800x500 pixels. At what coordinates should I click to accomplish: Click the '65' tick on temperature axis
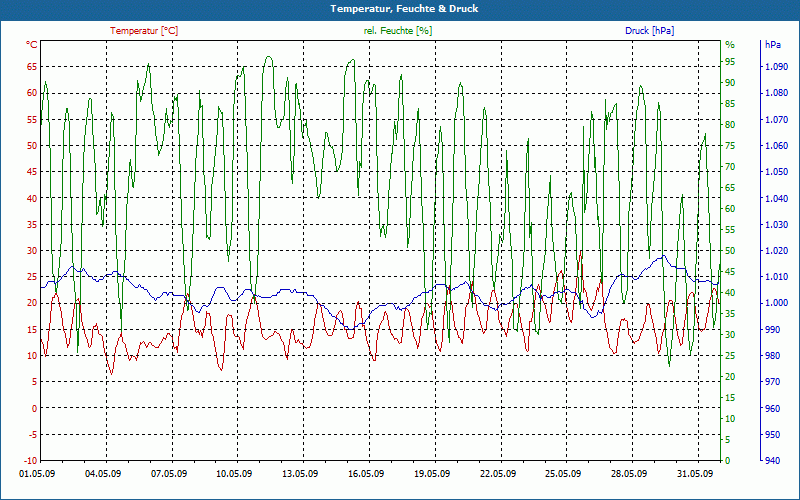(32, 66)
